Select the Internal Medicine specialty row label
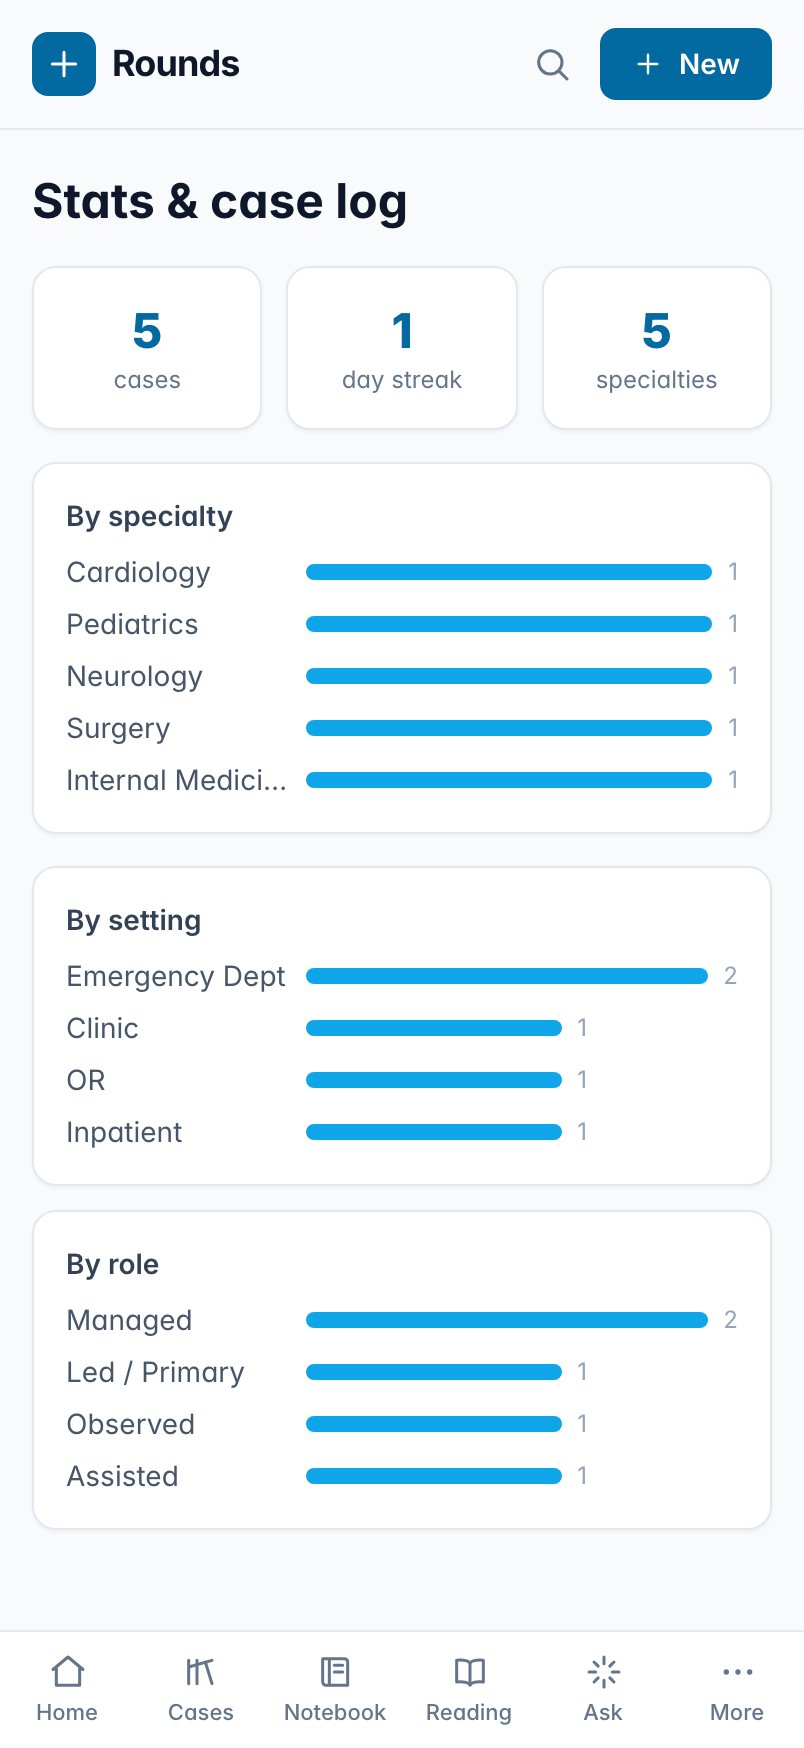804x1748 pixels. point(177,780)
